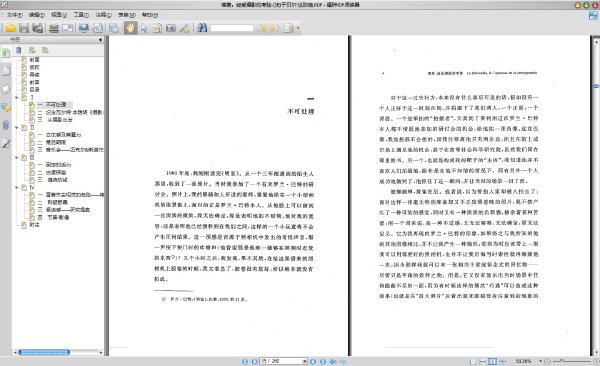Open the 编辑 (Edit) menu

[37, 15]
